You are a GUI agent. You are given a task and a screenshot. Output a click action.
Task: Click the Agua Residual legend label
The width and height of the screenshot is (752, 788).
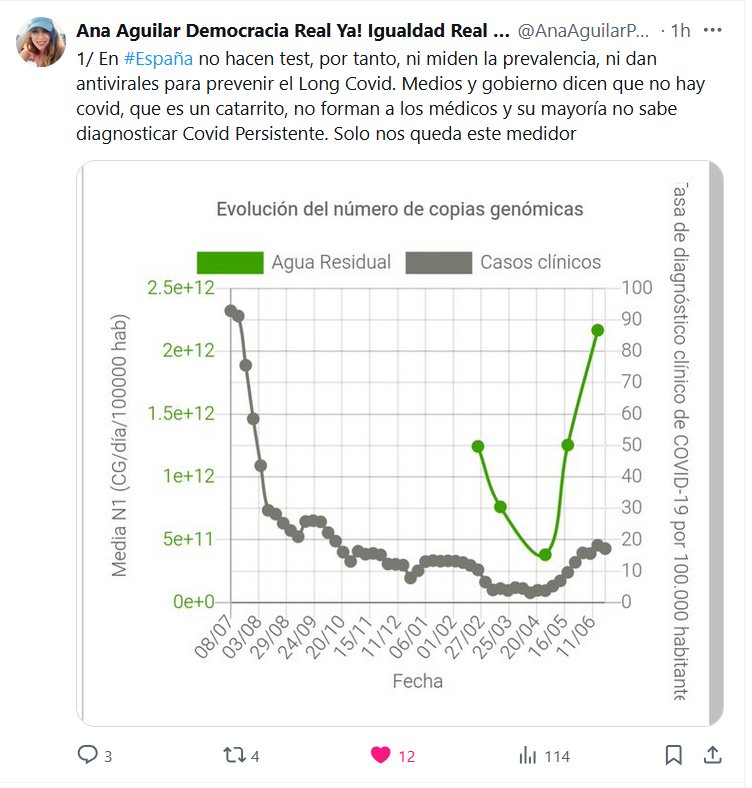point(331,262)
